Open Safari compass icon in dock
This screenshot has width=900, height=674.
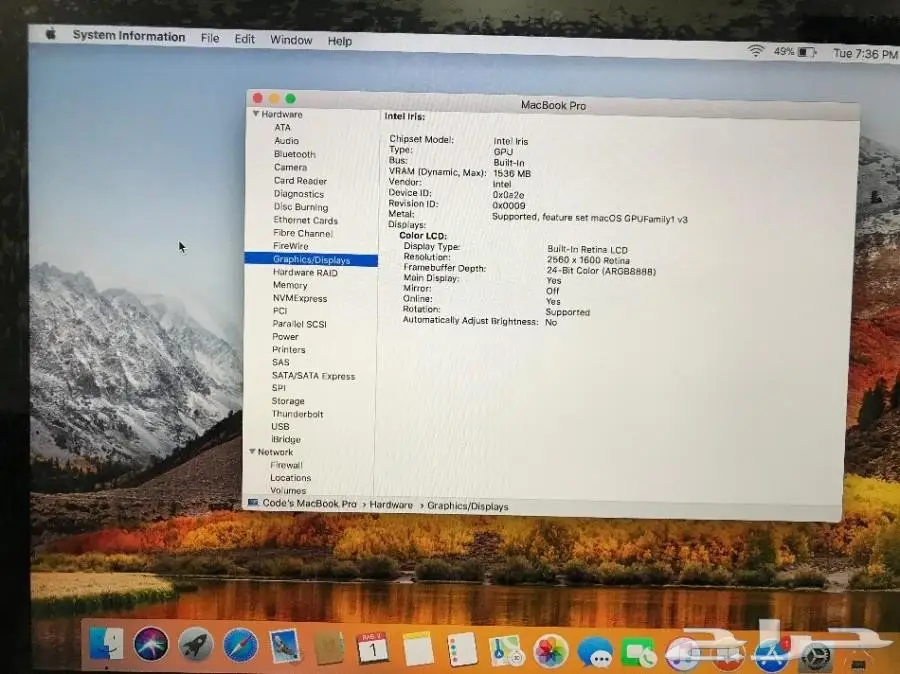(240, 645)
